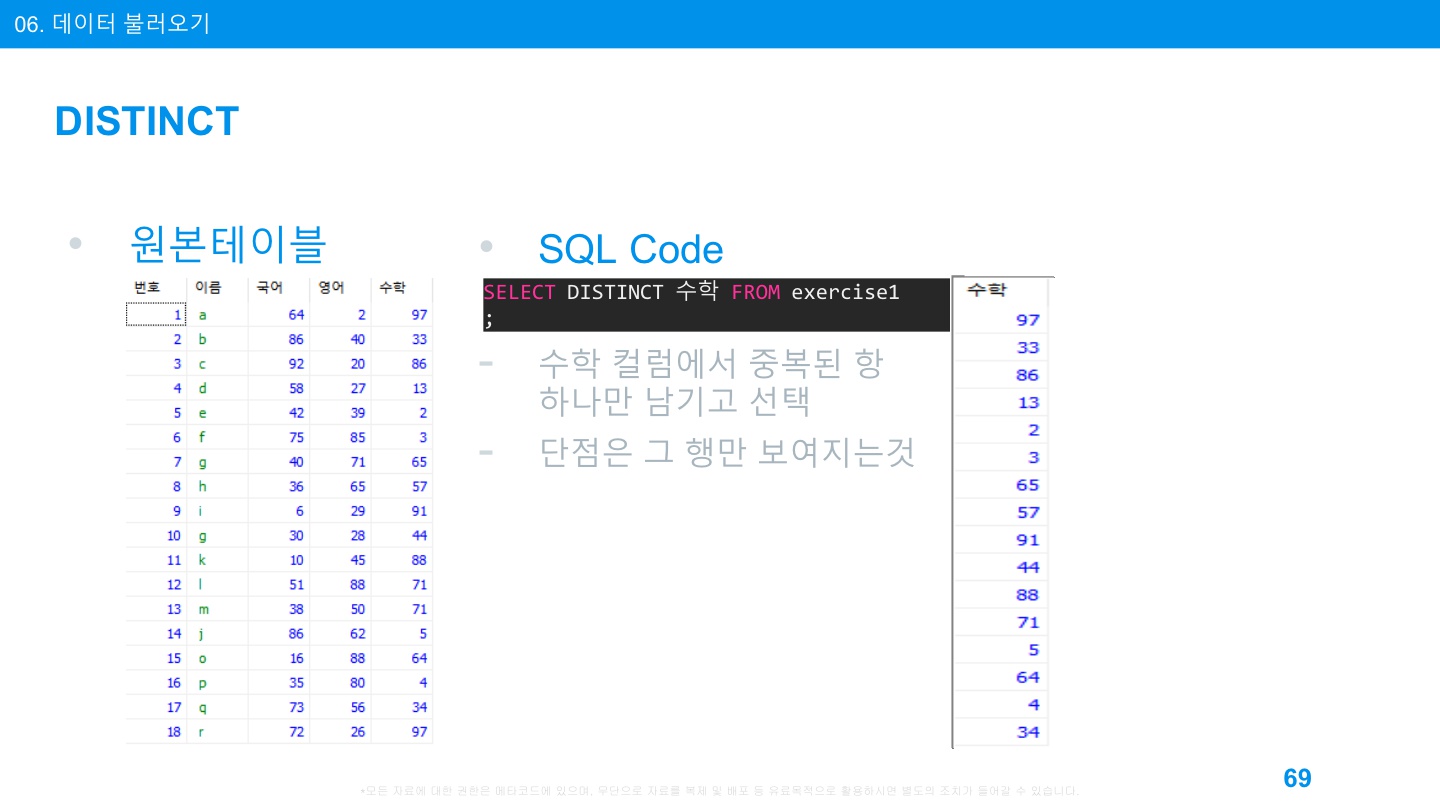Select the SQL Code heading
1440x810 pixels.
(x=630, y=249)
